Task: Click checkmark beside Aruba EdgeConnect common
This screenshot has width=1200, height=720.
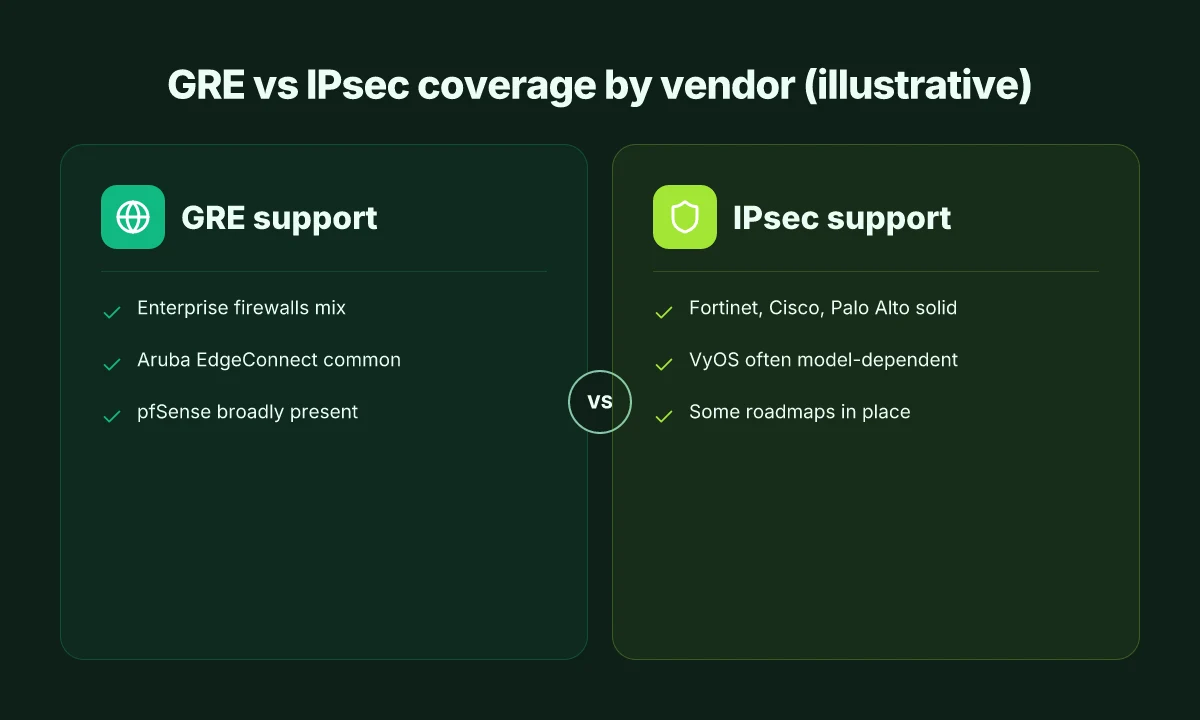Action: (x=112, y=365)
